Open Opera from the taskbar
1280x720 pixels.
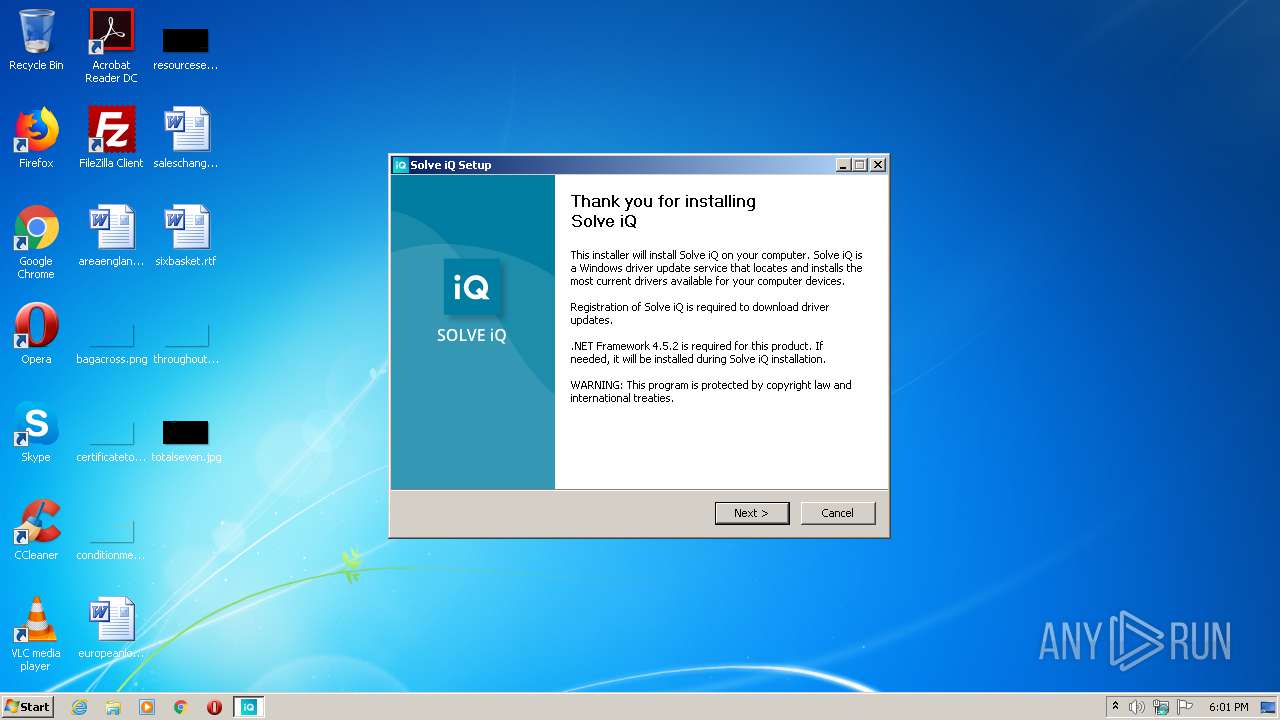[214, 707]
